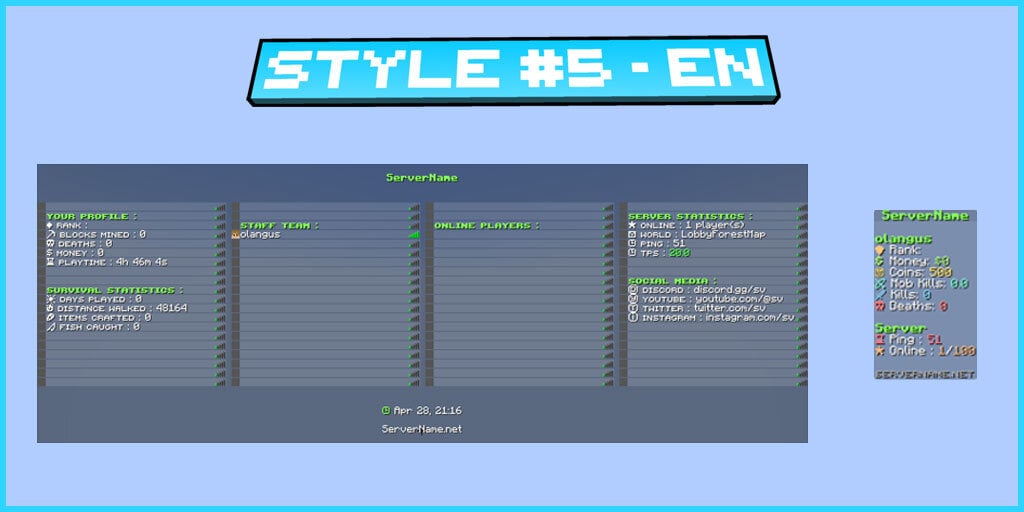
Task: Click the Twitter circle icon in Social Media
Action: (632, 308)
